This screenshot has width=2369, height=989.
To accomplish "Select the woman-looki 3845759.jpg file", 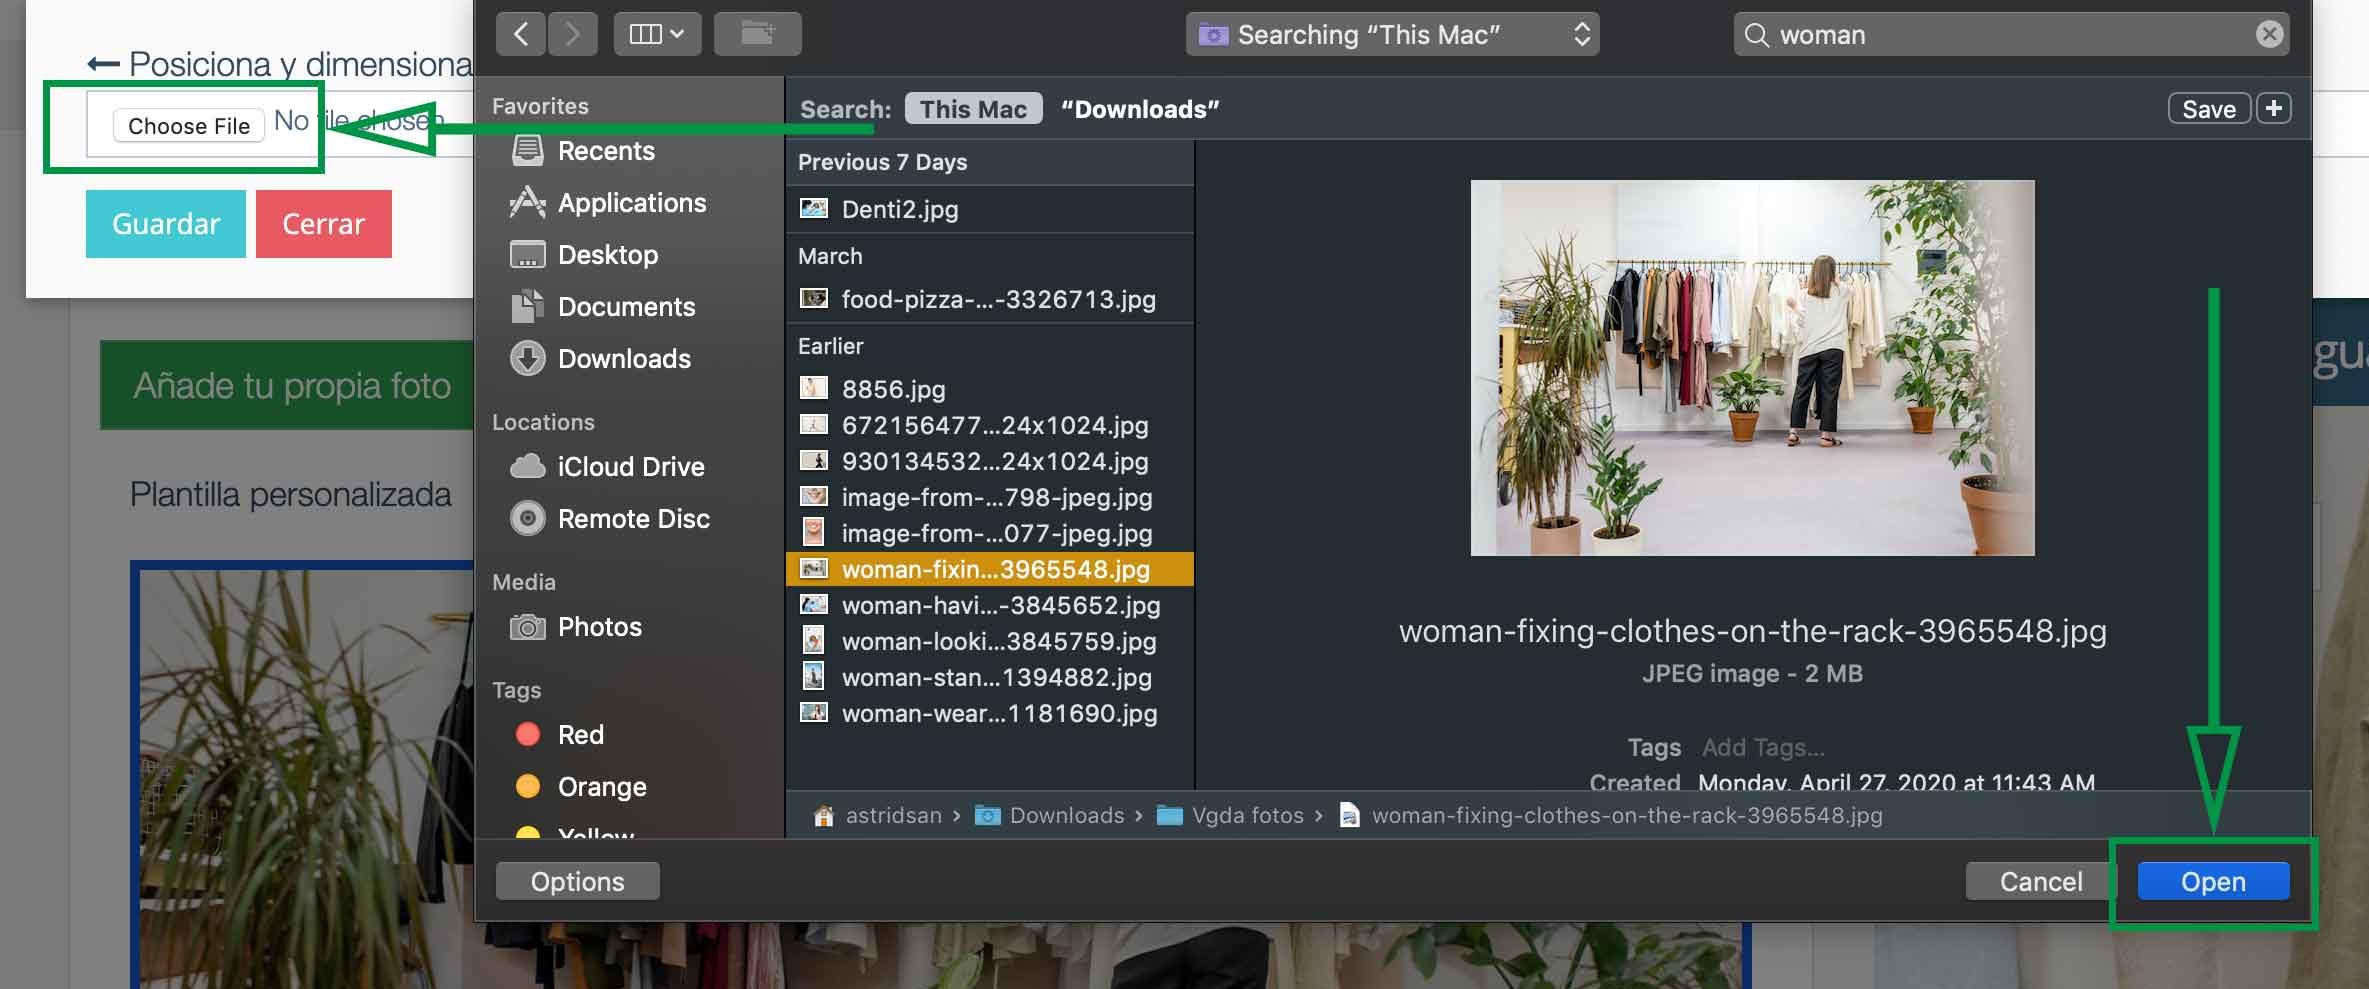I will click(990, 641).
